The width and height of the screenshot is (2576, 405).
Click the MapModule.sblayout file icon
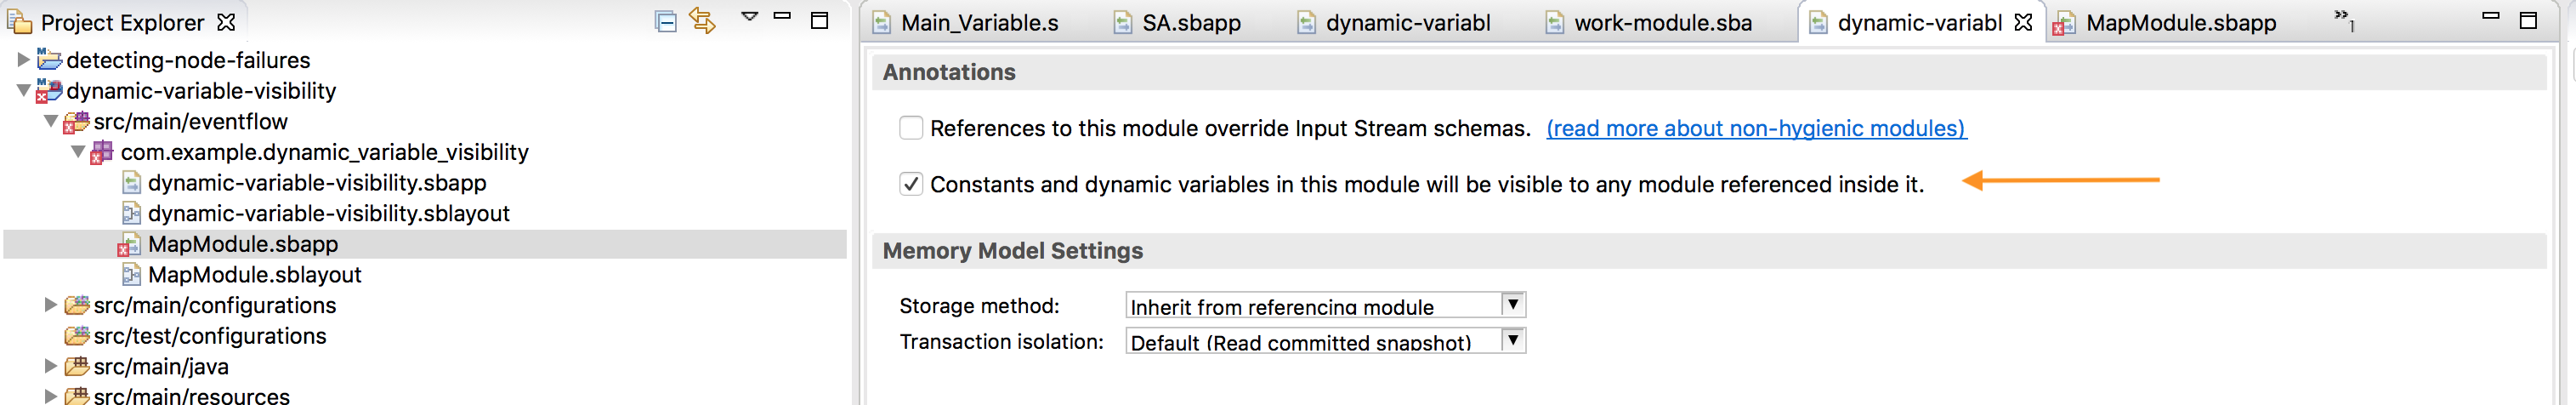pos(131,275)
